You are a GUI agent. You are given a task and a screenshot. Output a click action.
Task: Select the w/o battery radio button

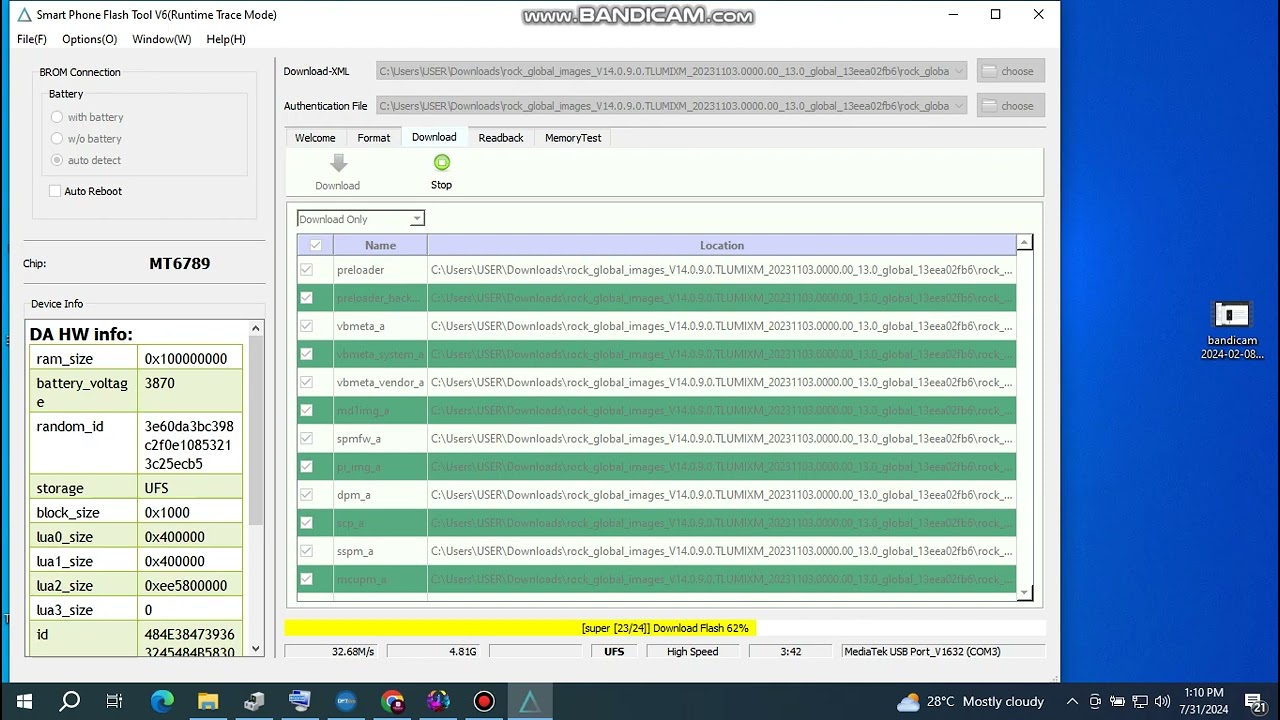point(57,139)
